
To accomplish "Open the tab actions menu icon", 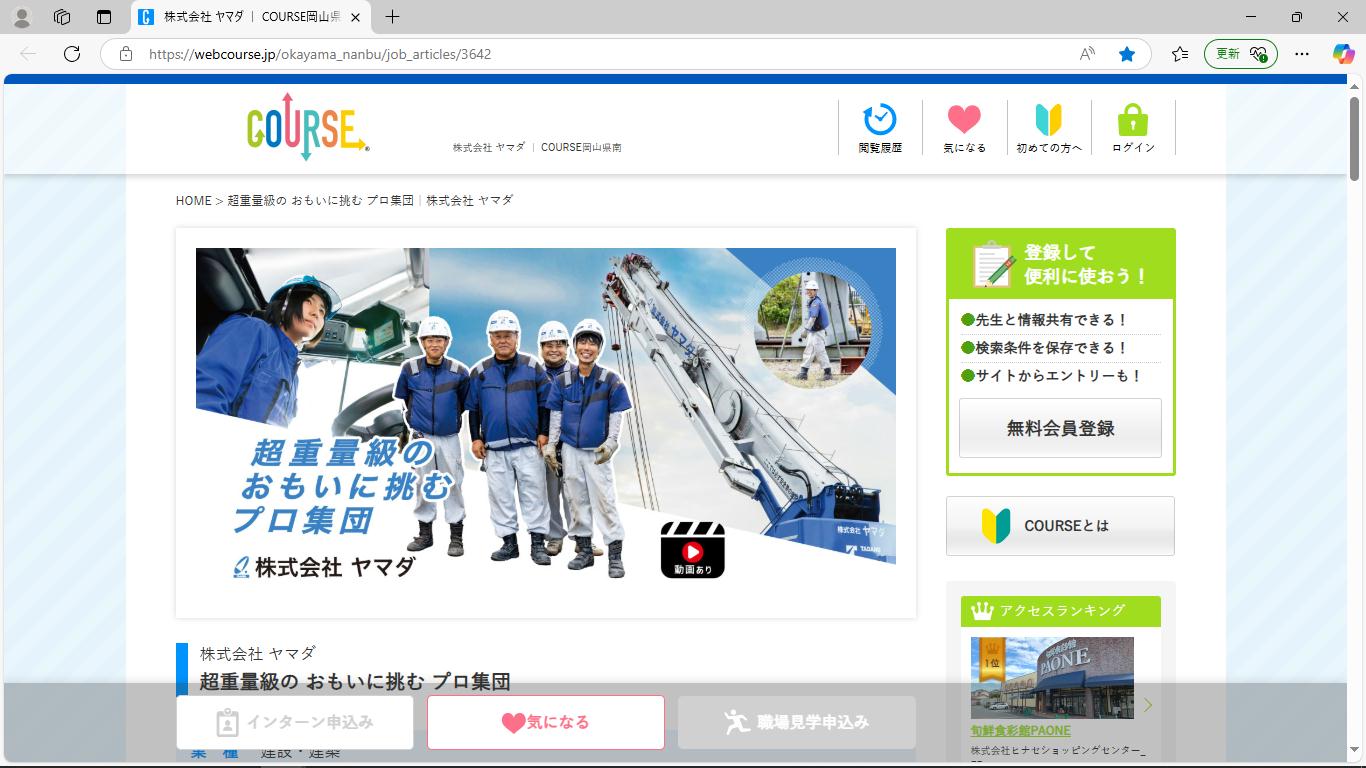I will (x=104, y=17).
